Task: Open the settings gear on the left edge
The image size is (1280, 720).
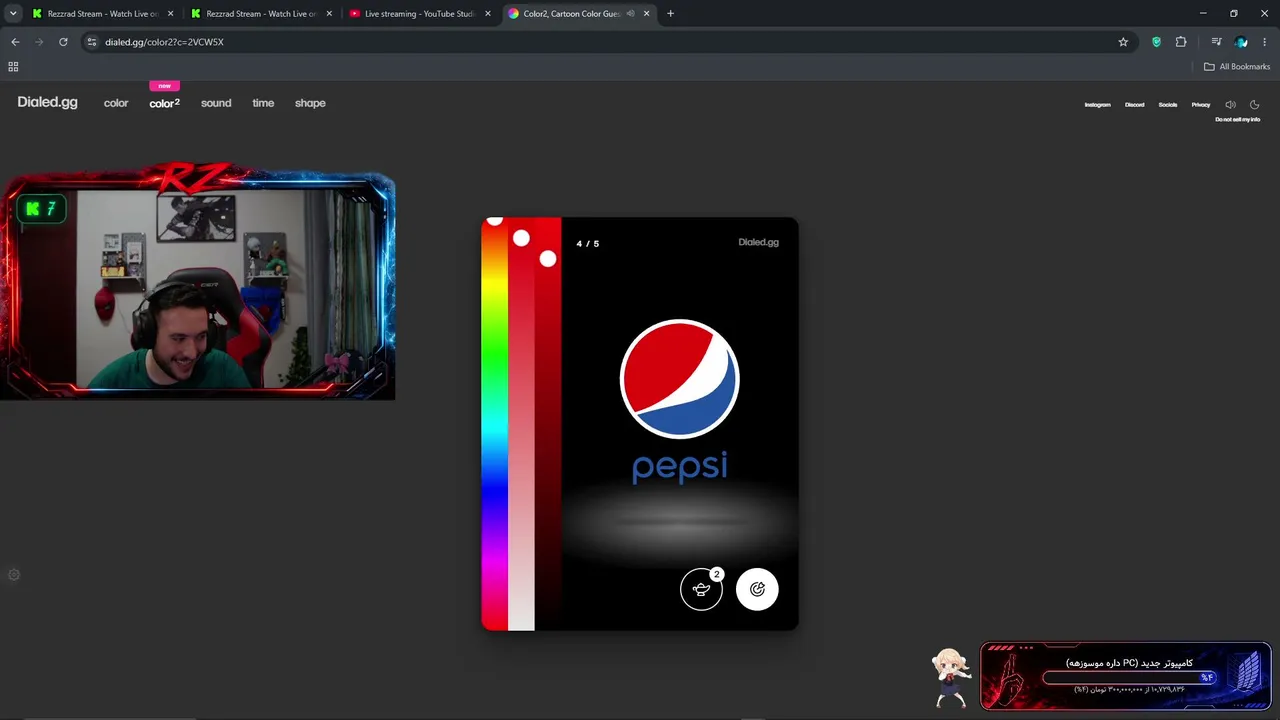Action: (x=14, y=575)
